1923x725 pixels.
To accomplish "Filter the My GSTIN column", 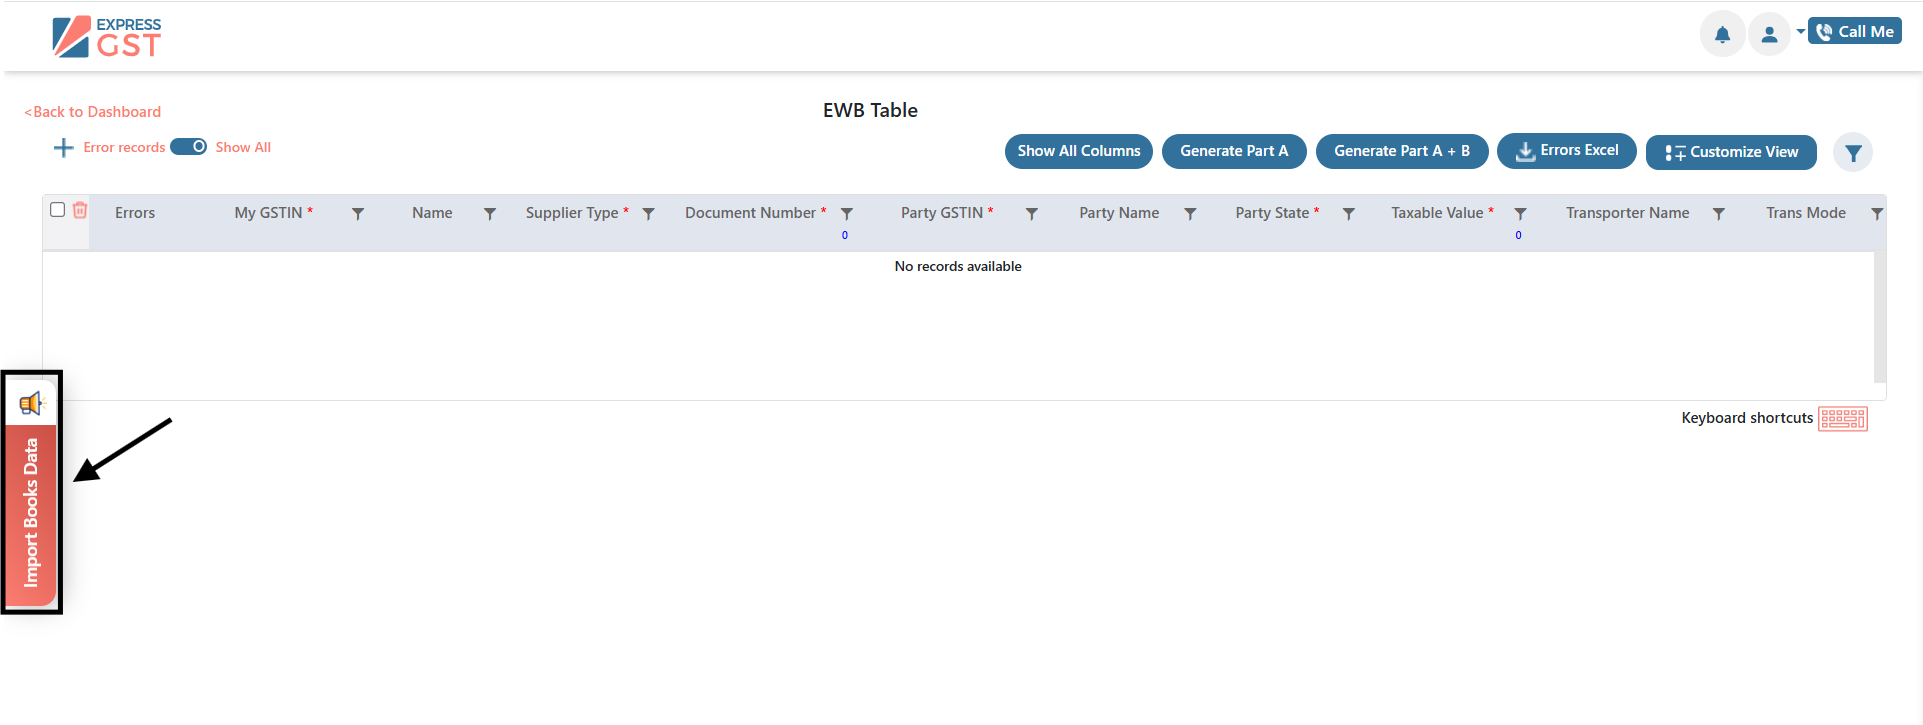I will tap(358, 214).
